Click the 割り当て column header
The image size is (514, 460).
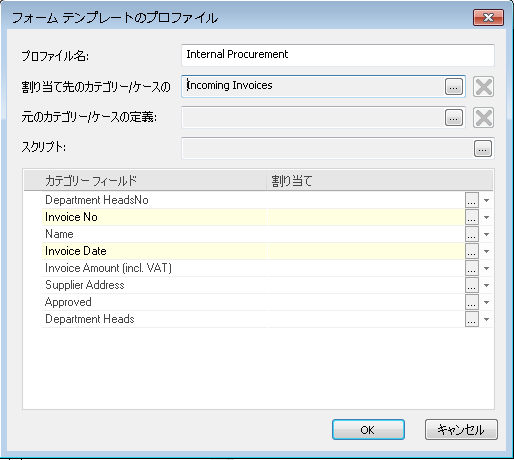click(380, 181)
